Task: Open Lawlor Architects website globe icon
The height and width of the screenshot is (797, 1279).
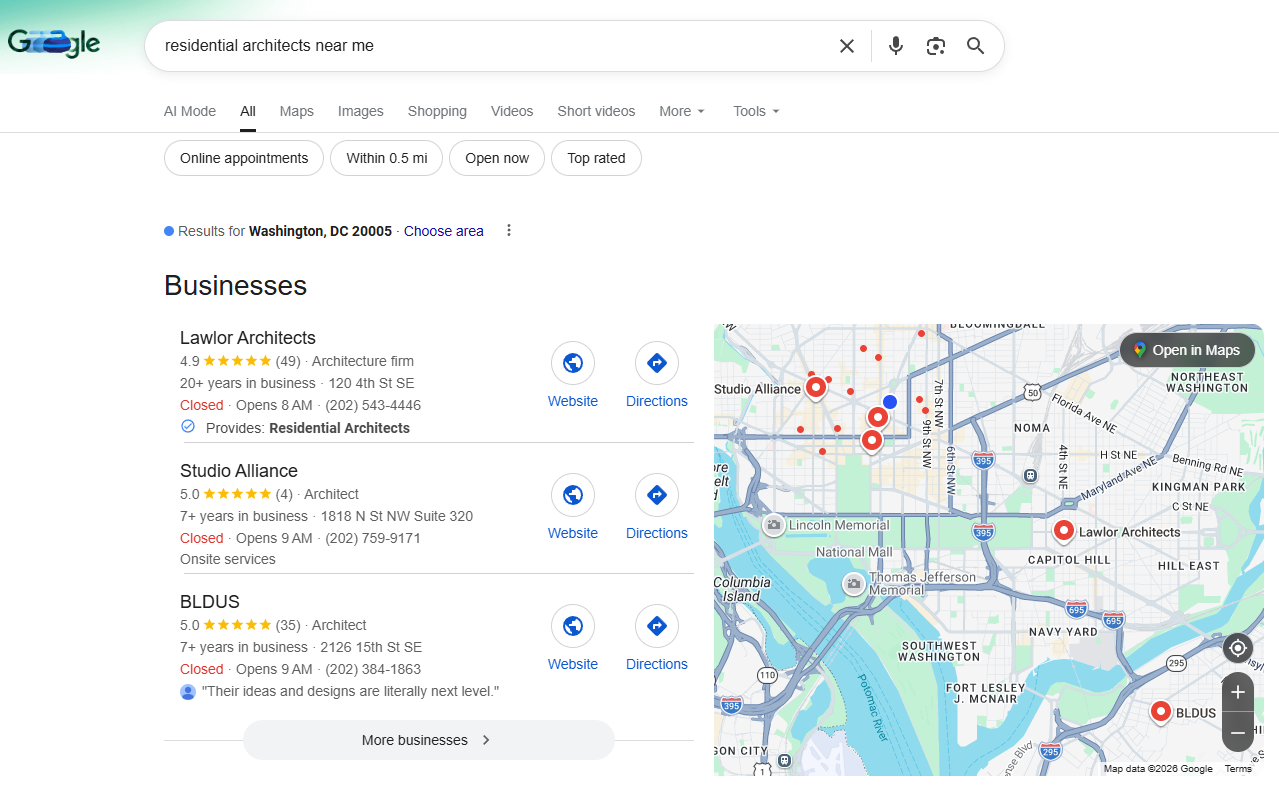Action: click(573, 363)
